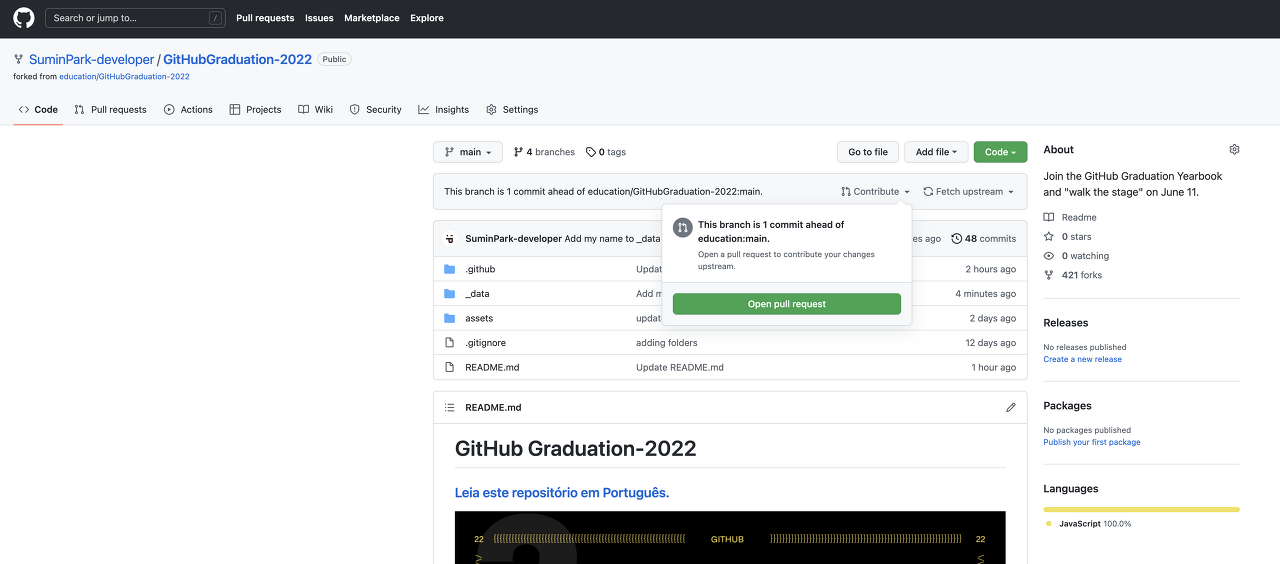Follow the education/GitHubGraduation-2022 forked-from link
The width and height of the screenshot is (1280, 564).
pyautogui.click(x=124, y=76)
